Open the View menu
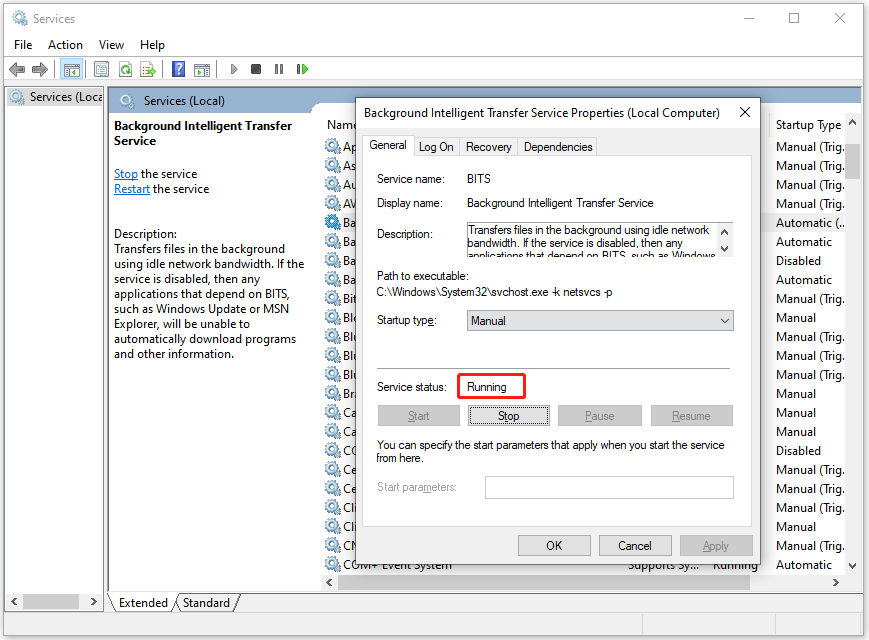 coord(111,45)
